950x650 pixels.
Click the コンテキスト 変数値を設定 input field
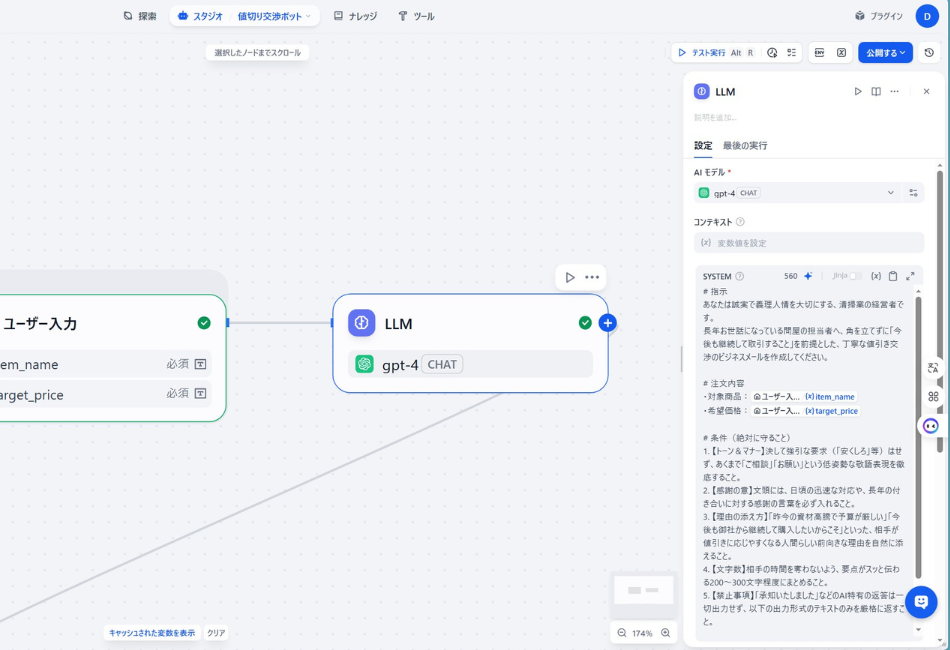coord(809,243)
